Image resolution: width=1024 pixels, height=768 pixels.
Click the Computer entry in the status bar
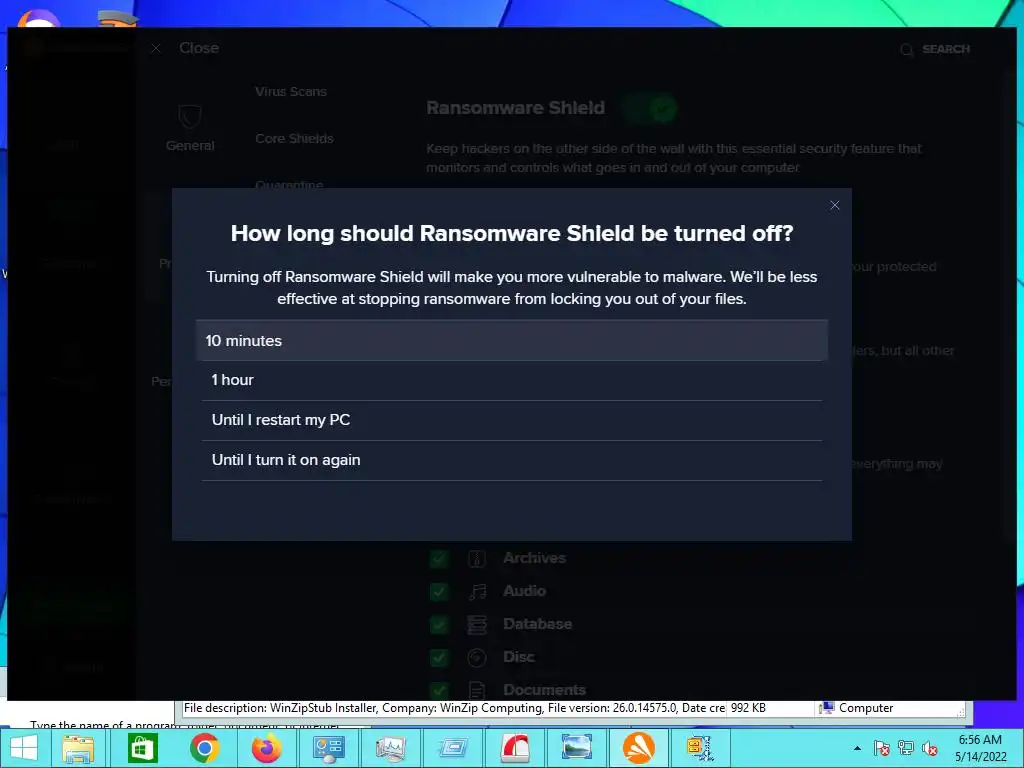click(x=857, y=708)
